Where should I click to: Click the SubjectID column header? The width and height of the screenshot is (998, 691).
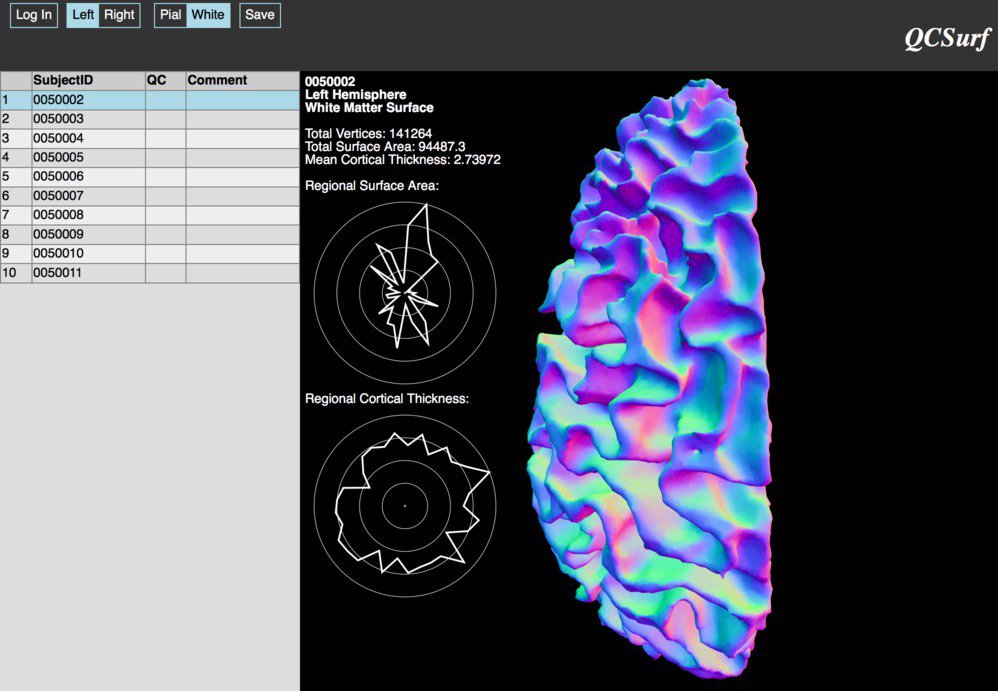pyautogui.click(x=88, y=80)
